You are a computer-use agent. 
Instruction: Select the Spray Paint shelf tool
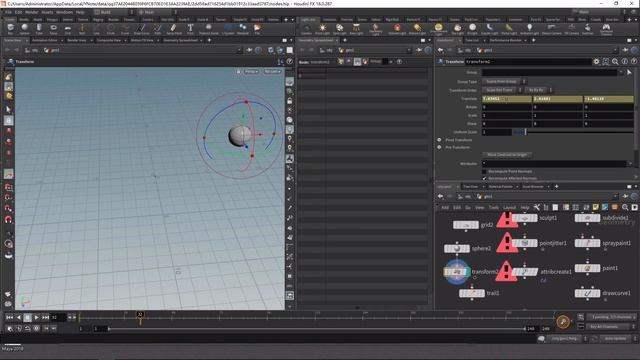[x=173, y=29]
